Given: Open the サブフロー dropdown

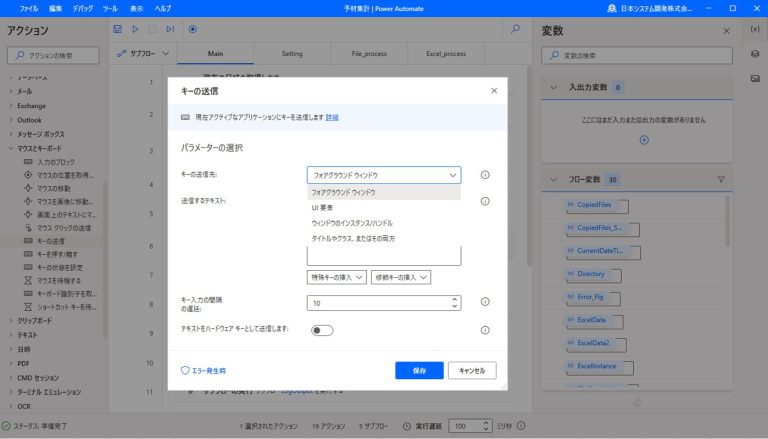Looking at the screenshot, I should point(143,53).
